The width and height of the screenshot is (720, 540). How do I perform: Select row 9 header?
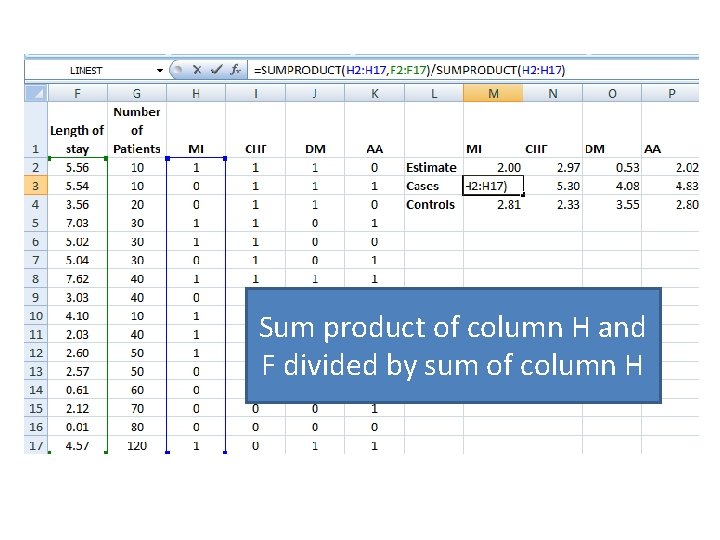coord(36,298)
